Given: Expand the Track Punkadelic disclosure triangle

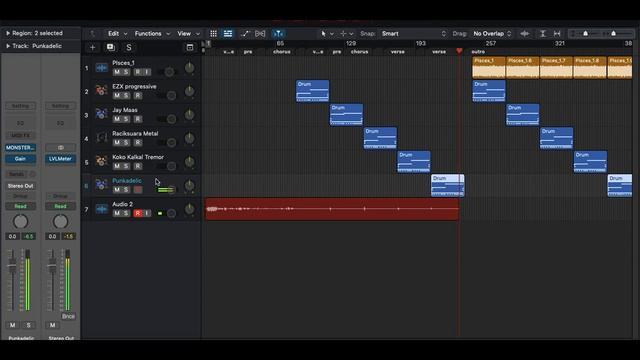Looking at the screenshot, I should (x=8, y=46).
